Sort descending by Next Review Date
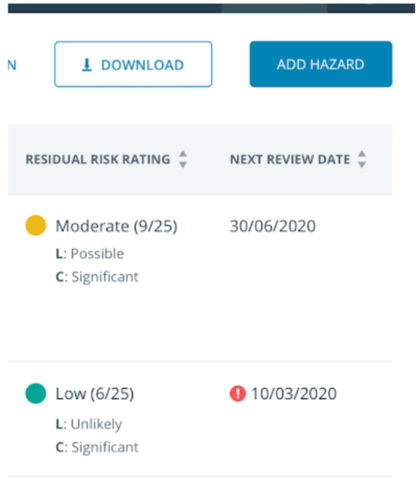This screenshot has width=419, height=492. click(362, 165)
